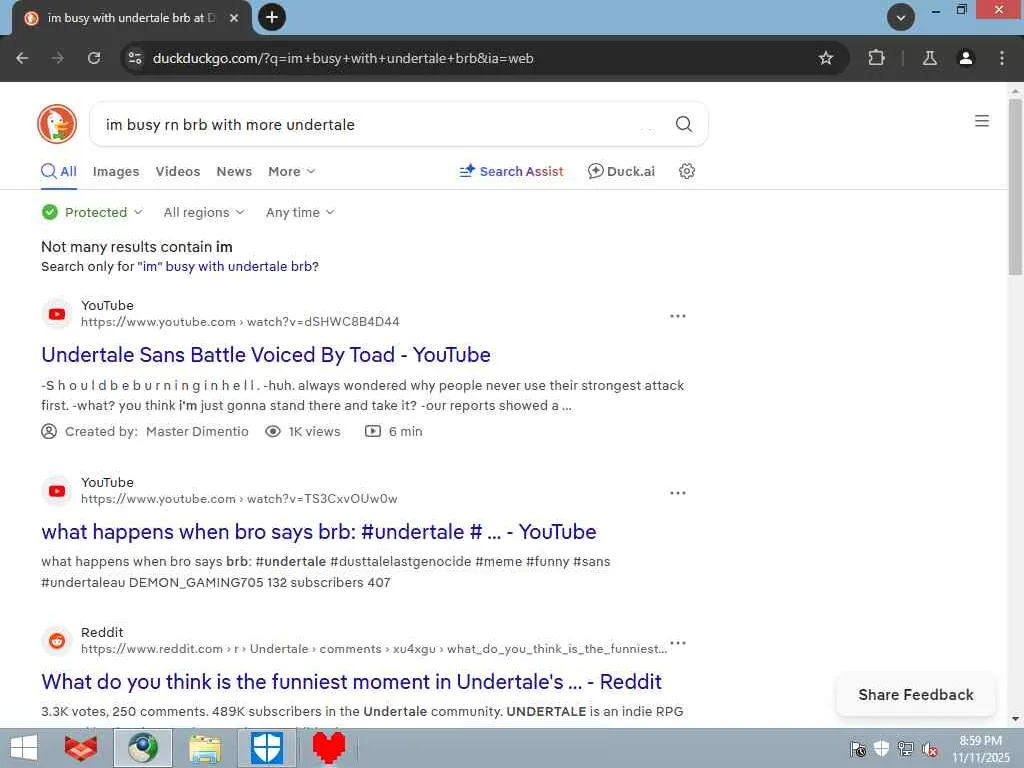The width and height of the screenshot is (1024, 768).
Task: Expand the Any time filter dropdown
Action: point(300,212)
